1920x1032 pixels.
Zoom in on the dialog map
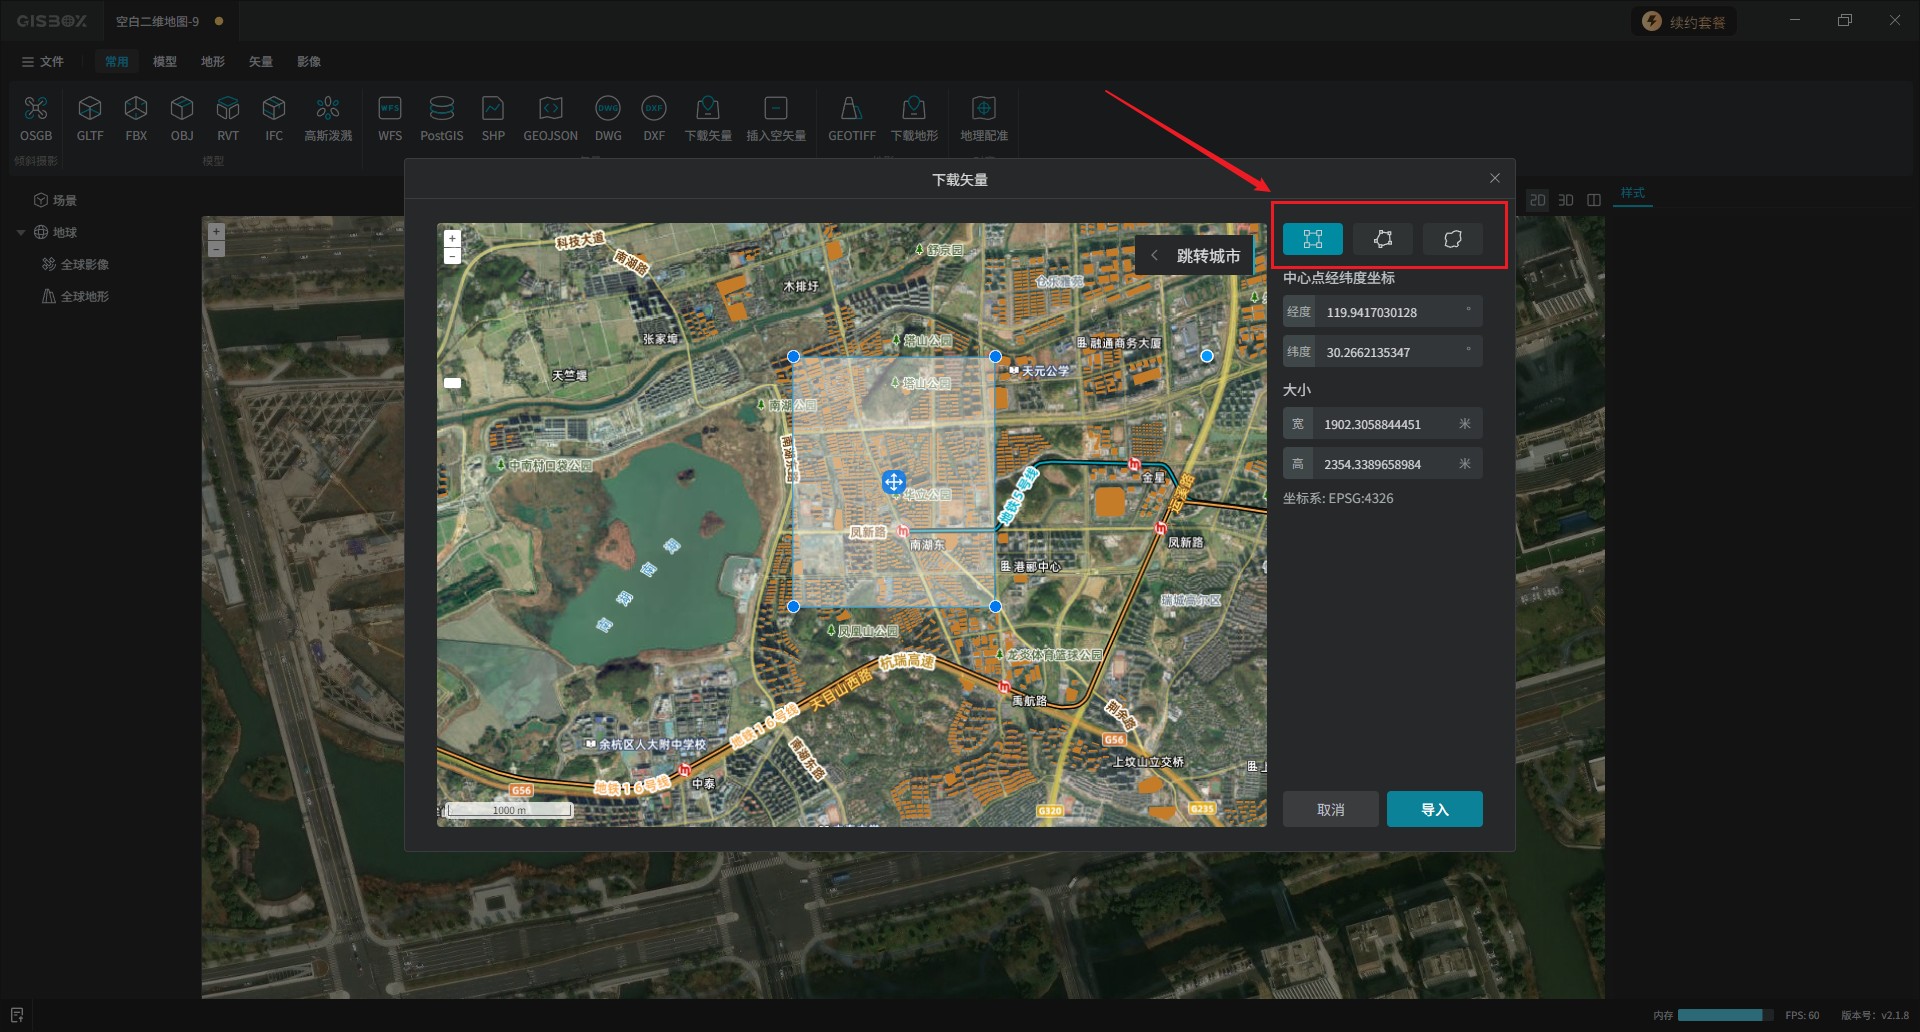click(x=452, y=239)
